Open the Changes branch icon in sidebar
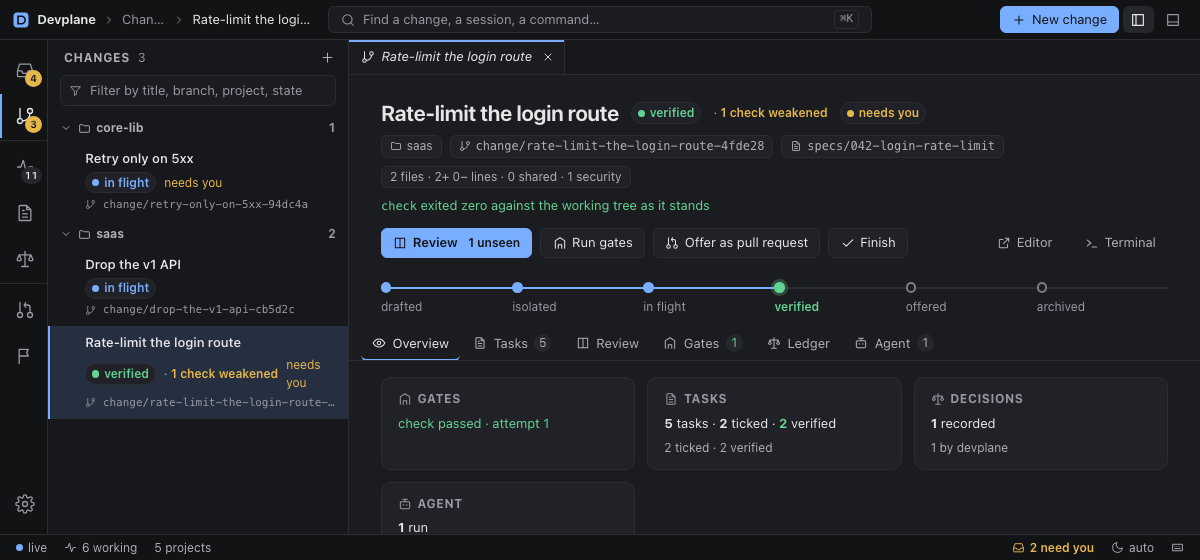The height and width of the screenshot is (560, 1200). [25, 117]
